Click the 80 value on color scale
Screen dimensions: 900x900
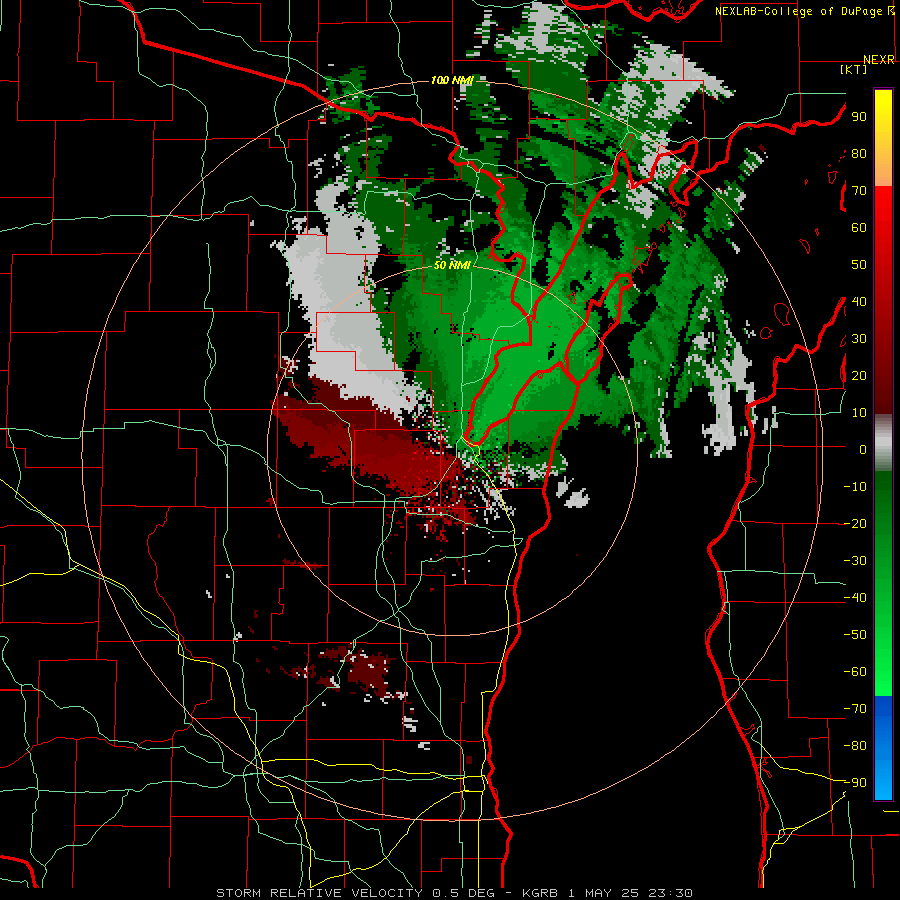coord(859,153)
